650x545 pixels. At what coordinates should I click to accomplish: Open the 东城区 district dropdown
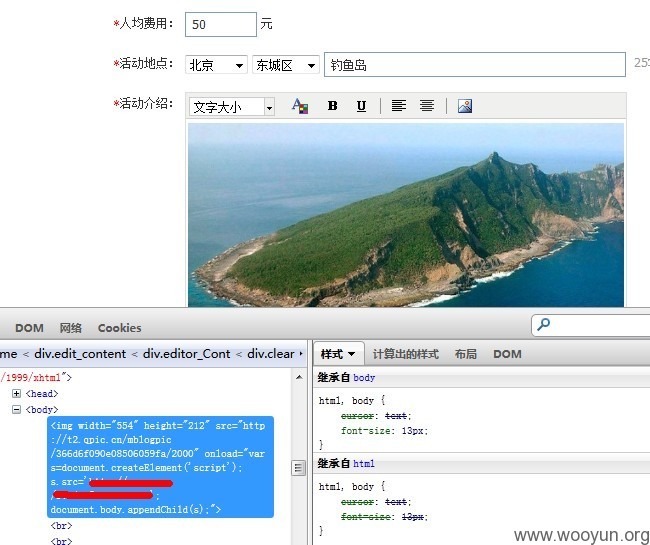point(286,65)
